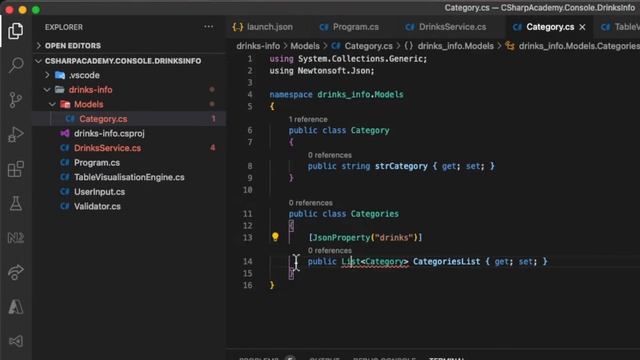This screenshot has width=640, height=360.
Task: Click the drinks-info breadcrumb segment
Action: click(258, 46)
